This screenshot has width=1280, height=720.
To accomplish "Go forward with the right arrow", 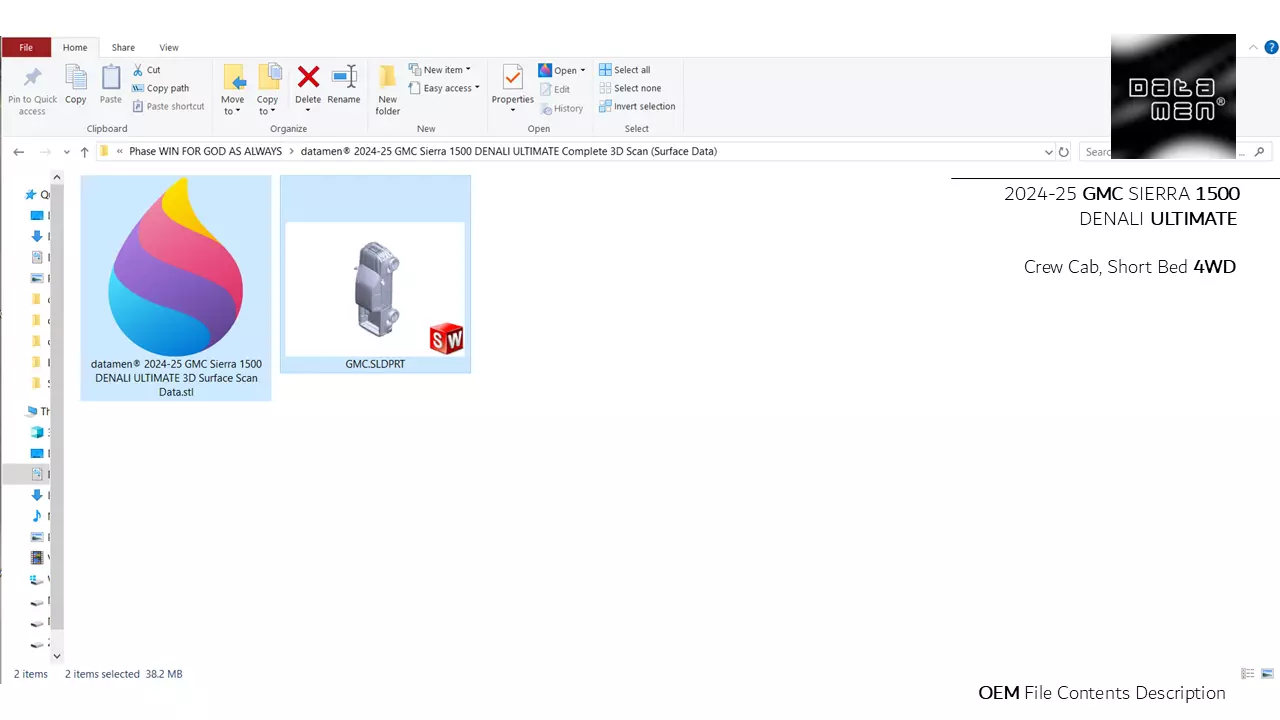I will [44, 152].
